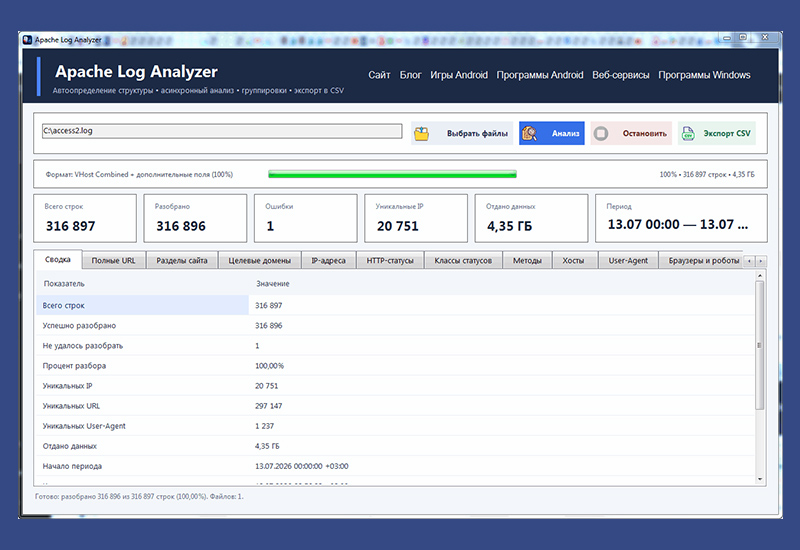
Task: Open the Сайт link in header
Action: [379, 75]
